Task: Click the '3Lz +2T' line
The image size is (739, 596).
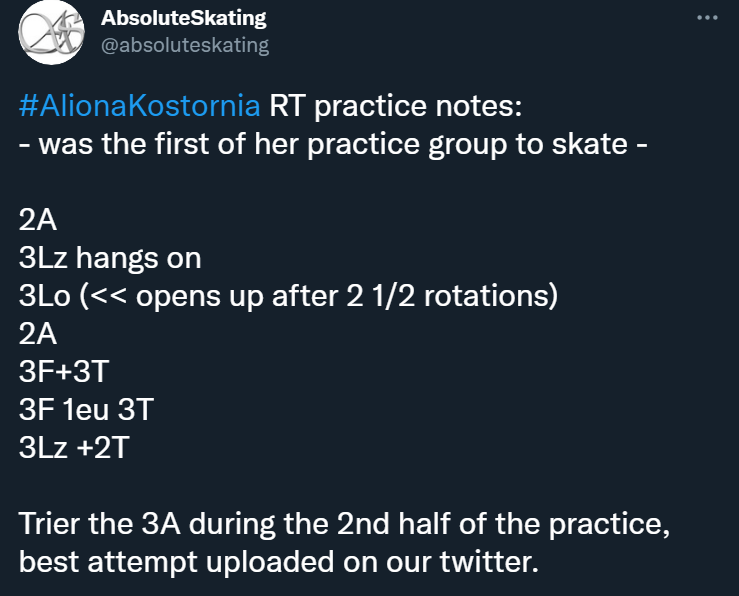Action: click(74, 447)
